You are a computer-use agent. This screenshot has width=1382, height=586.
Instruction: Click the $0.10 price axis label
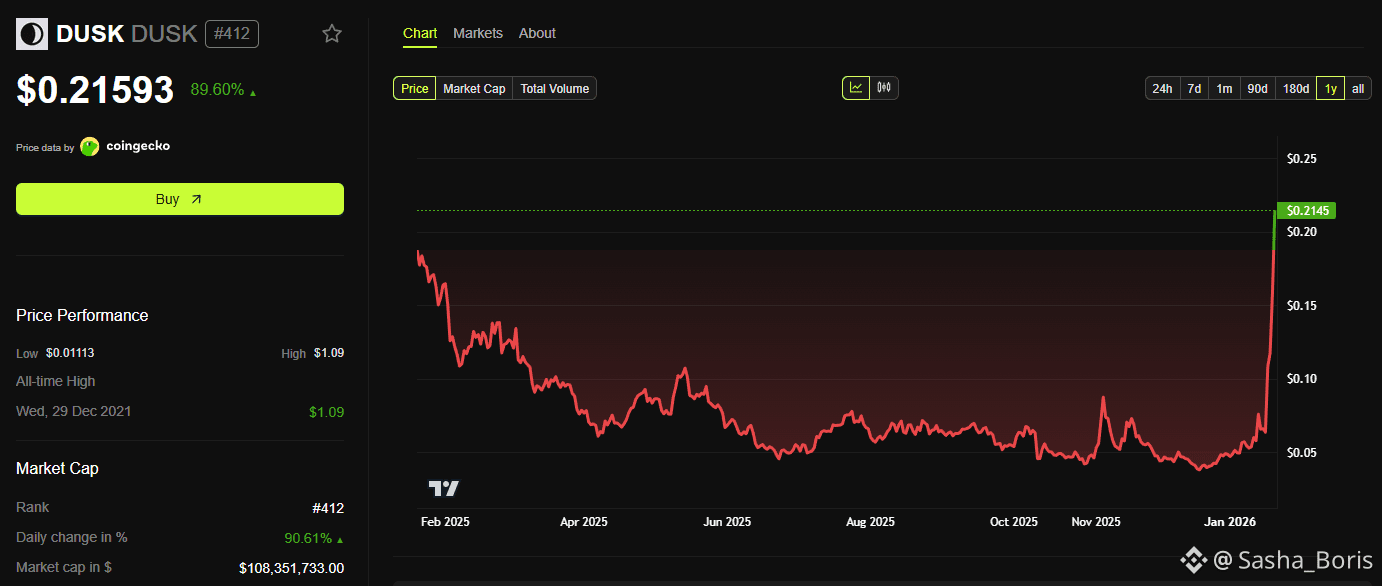tap(1302, 378)
